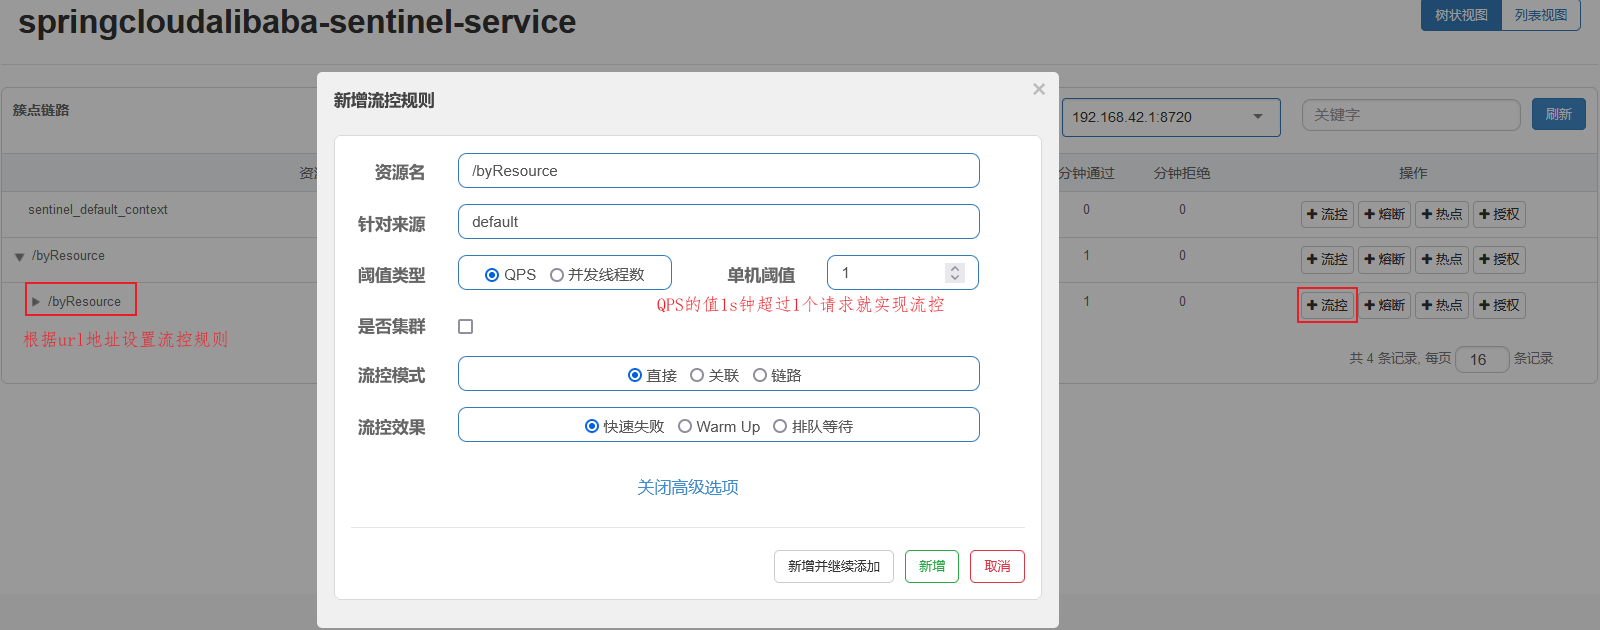Screen dimensions: 1600x630
Task: Switch to 树状视图 tab
Action: [1461, 15]
